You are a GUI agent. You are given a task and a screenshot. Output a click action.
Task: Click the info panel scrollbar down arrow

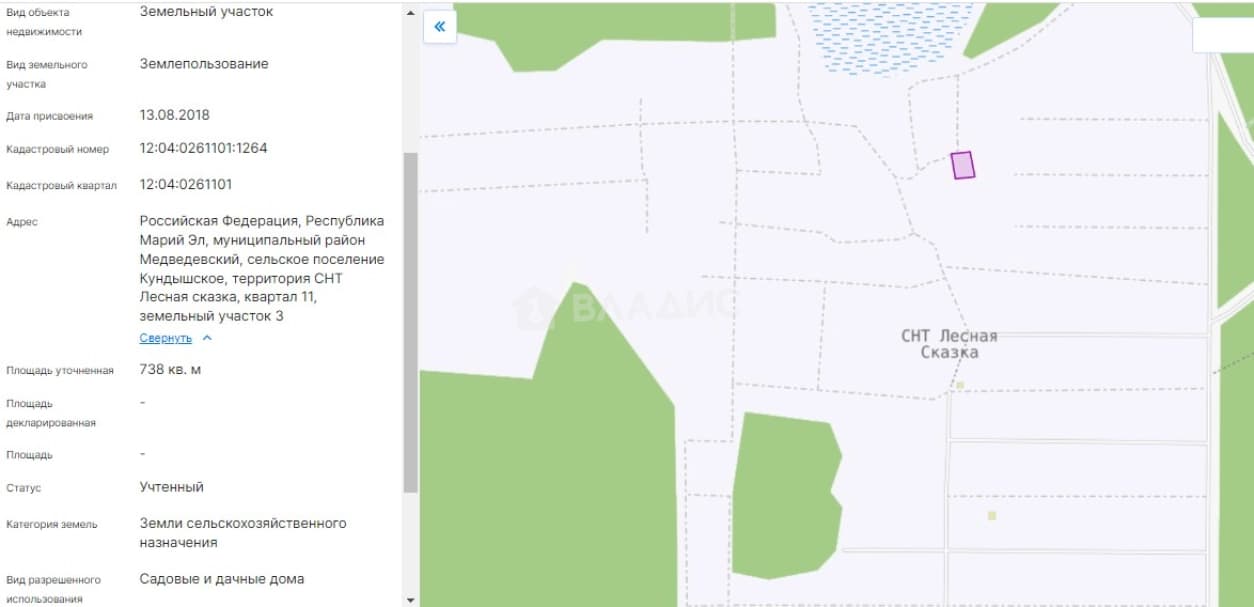click(x=410, y=599)
